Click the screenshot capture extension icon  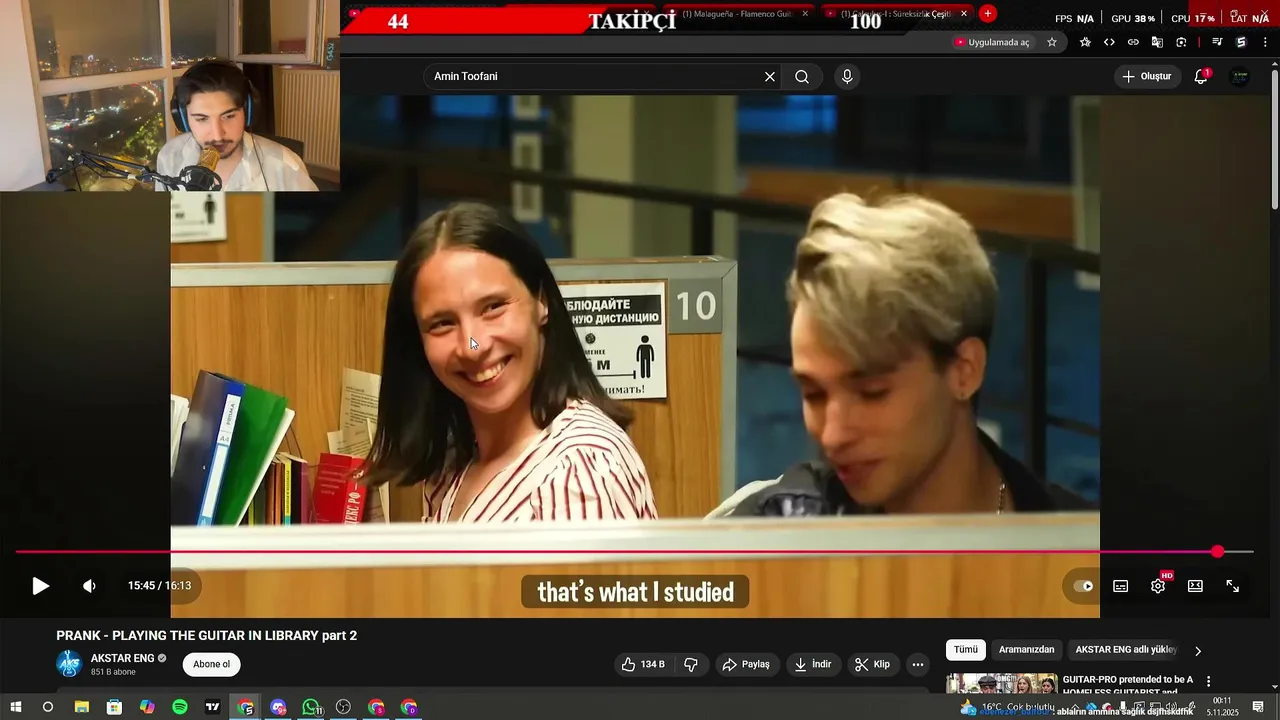1181,42
